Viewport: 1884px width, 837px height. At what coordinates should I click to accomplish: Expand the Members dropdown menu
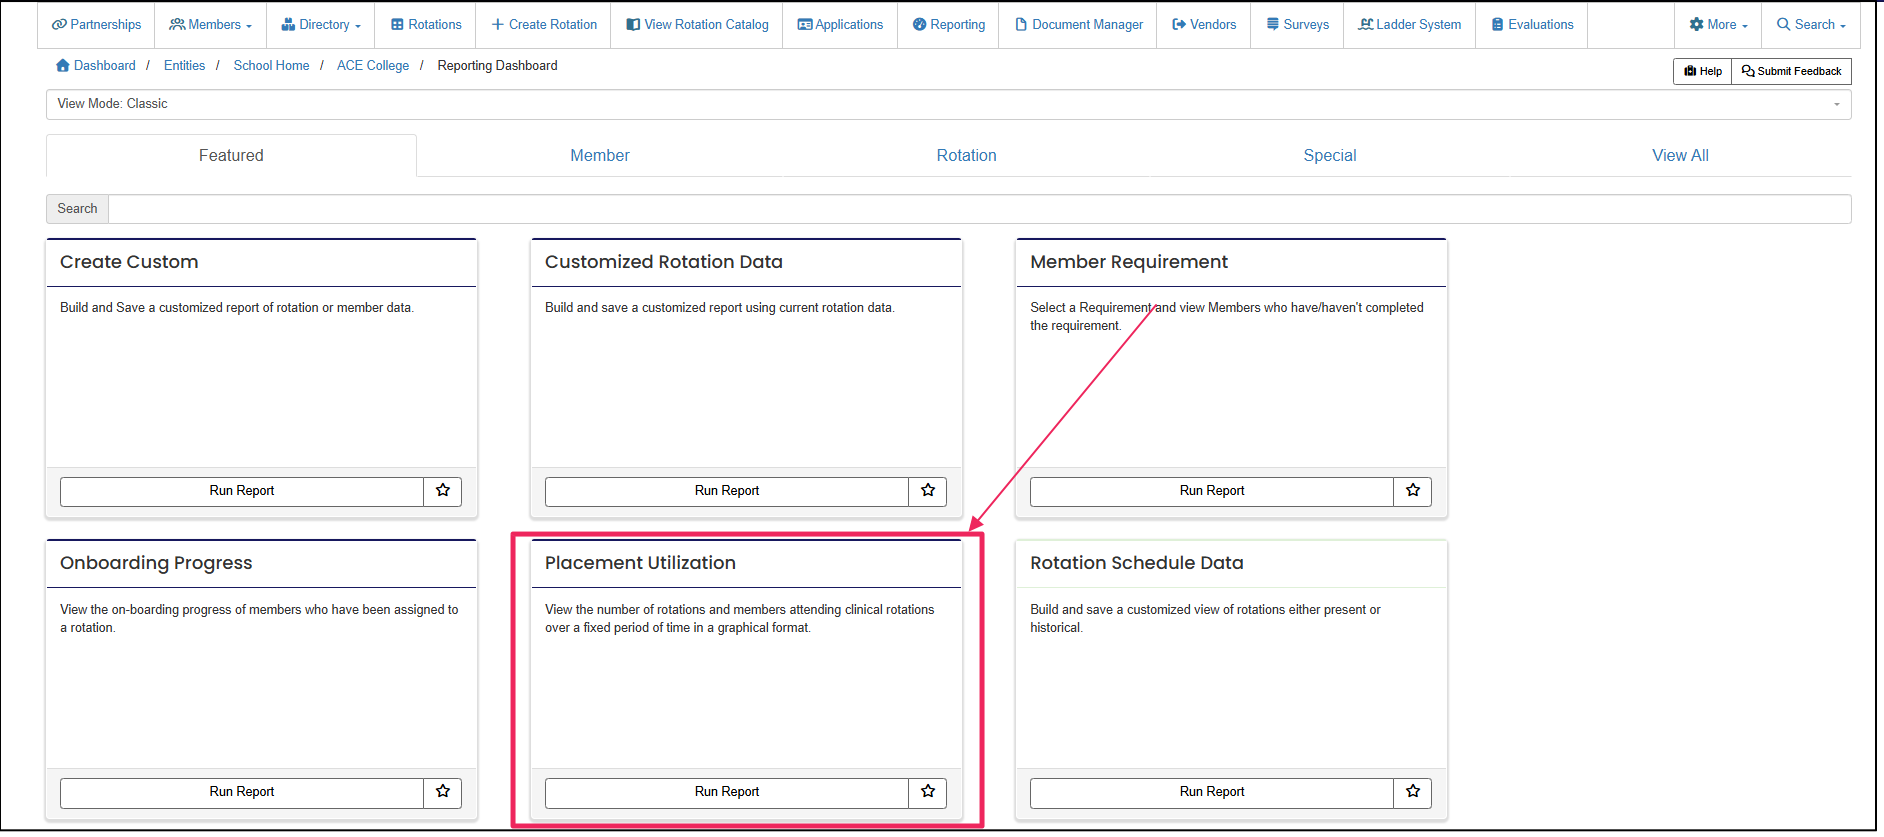(210, 24)
